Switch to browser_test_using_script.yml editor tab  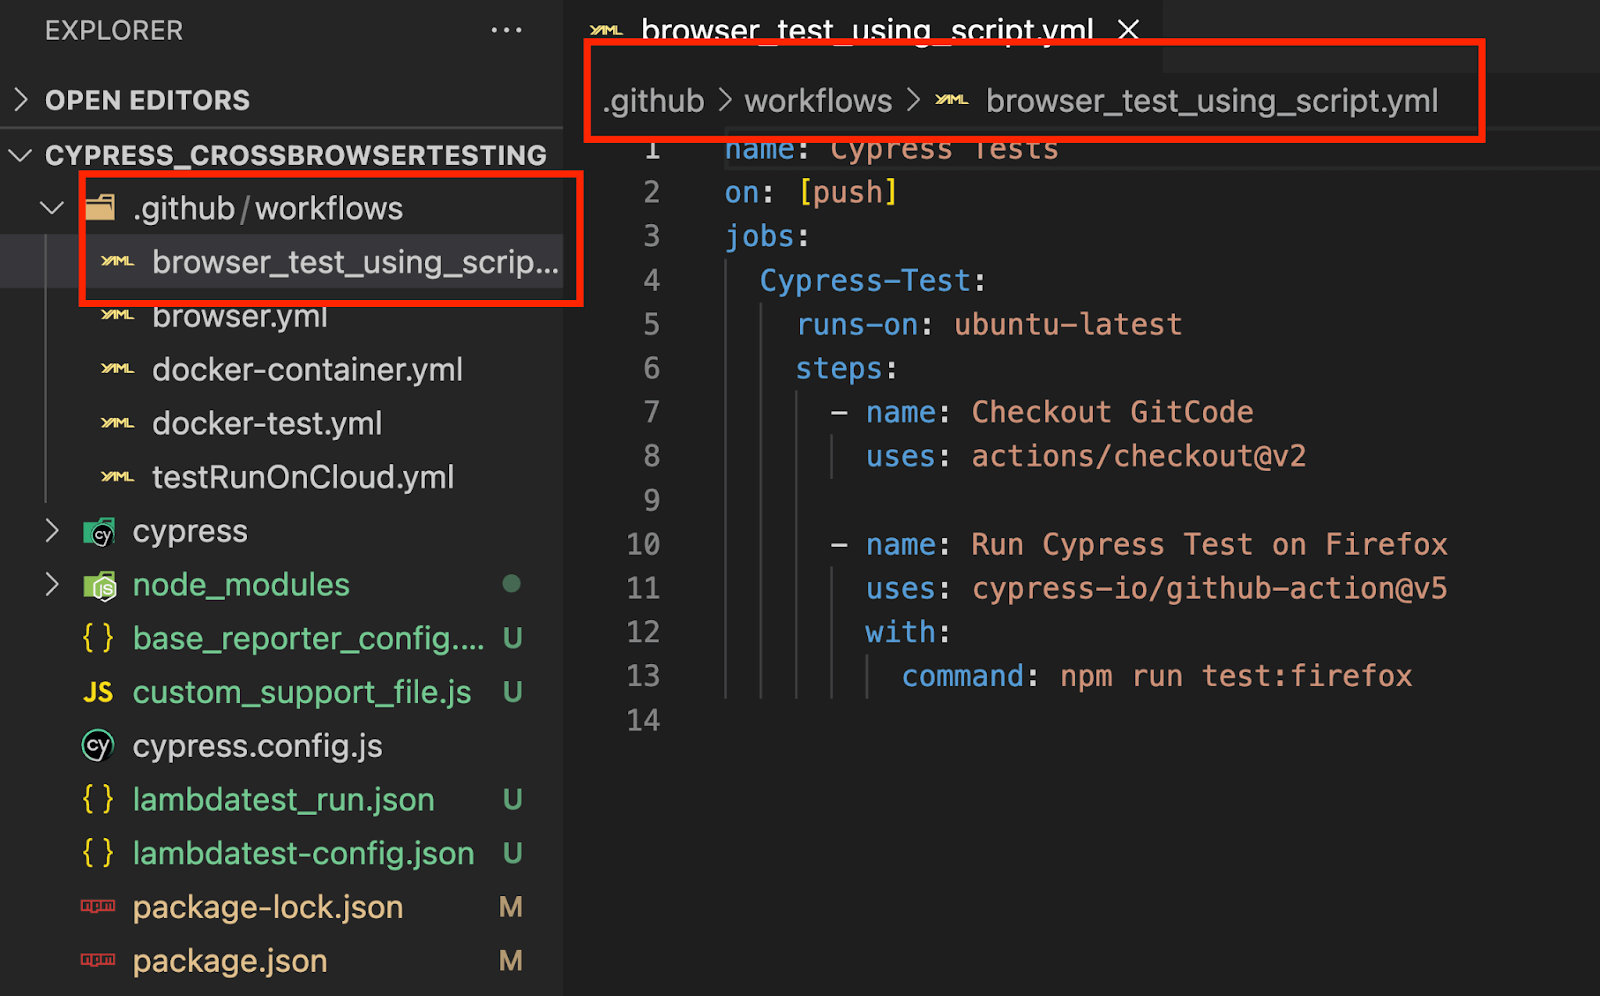(866, 30)
